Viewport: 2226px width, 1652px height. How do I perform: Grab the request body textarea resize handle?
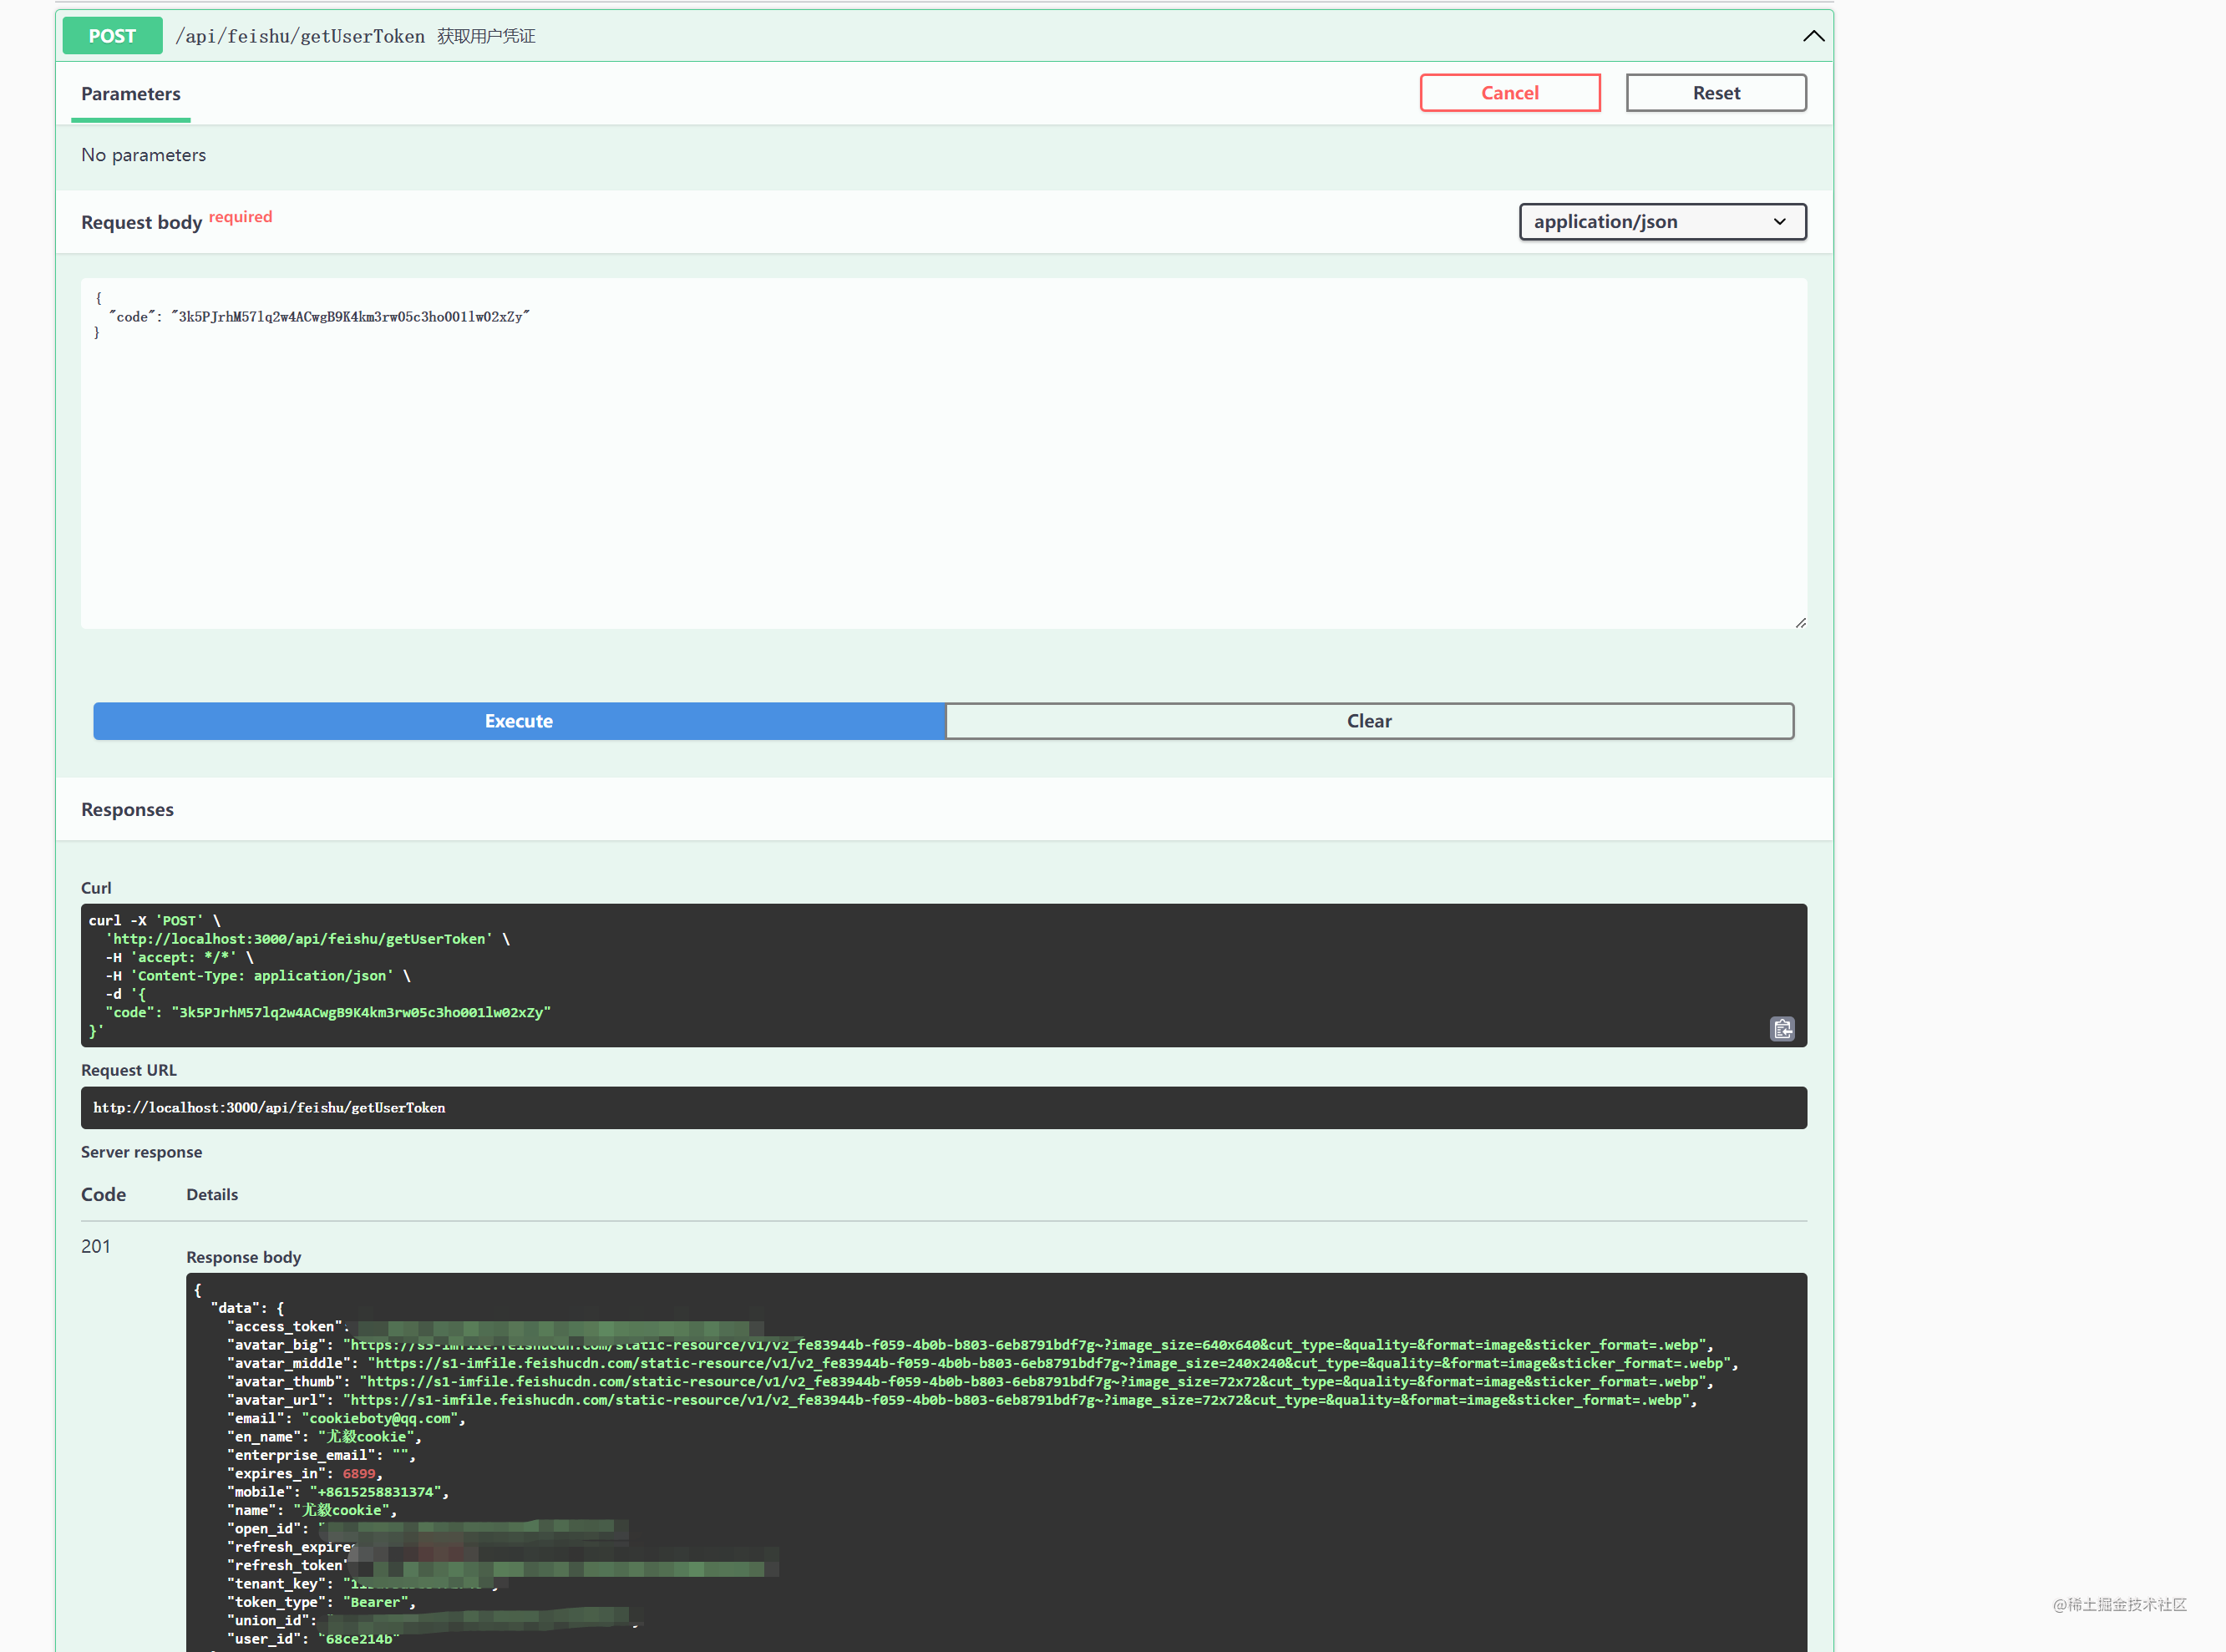tap(1800, 623)
